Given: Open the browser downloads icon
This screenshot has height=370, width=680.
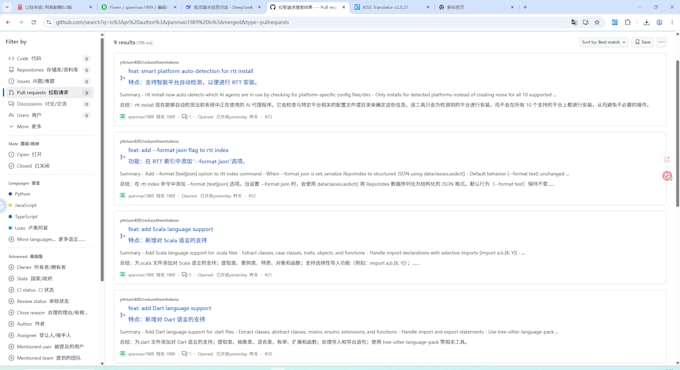Looking at the screenshot, I should [646, 22].
